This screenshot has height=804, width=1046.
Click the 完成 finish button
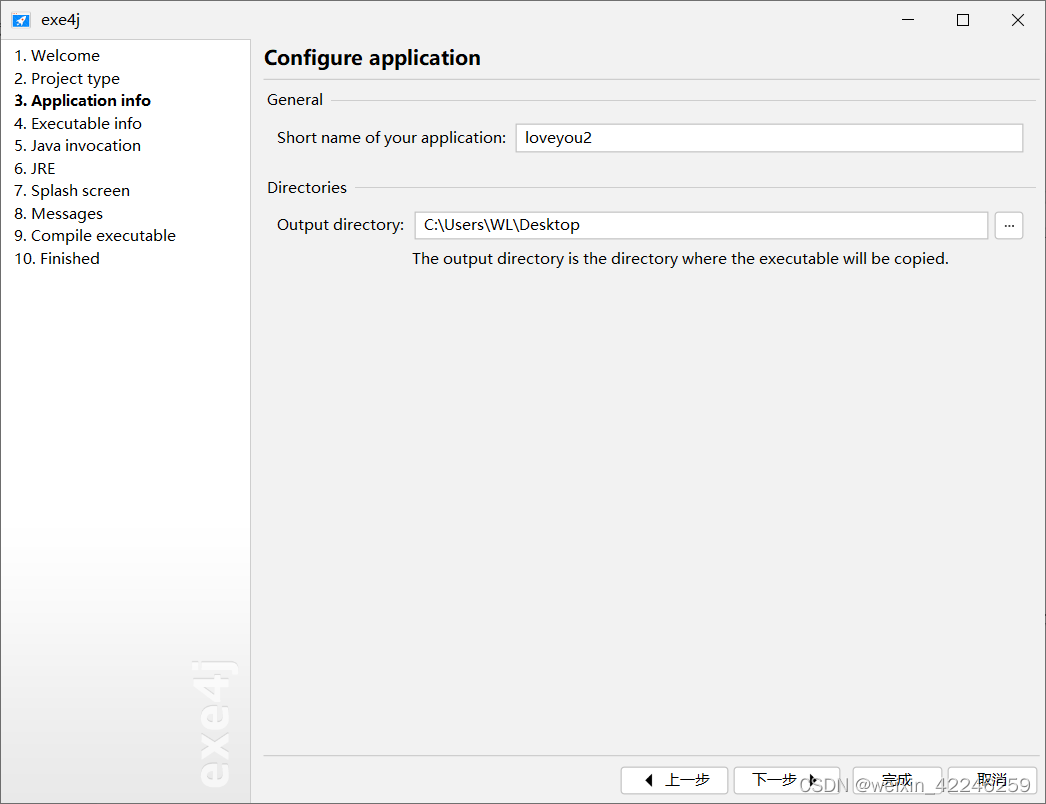tap(897, 780)
